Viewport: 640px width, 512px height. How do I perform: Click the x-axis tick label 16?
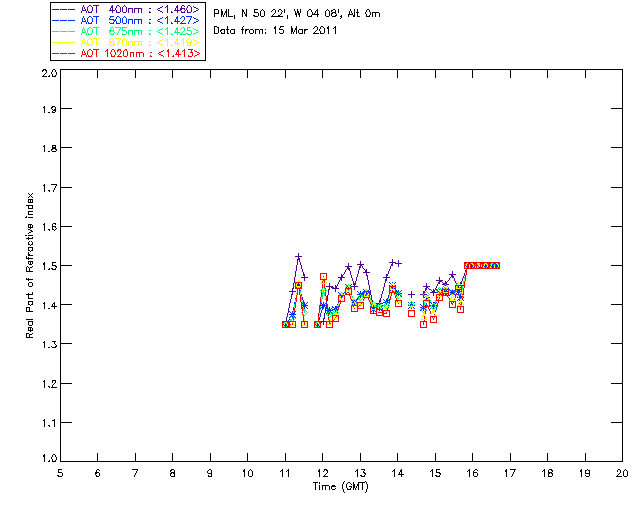(473, 473)
